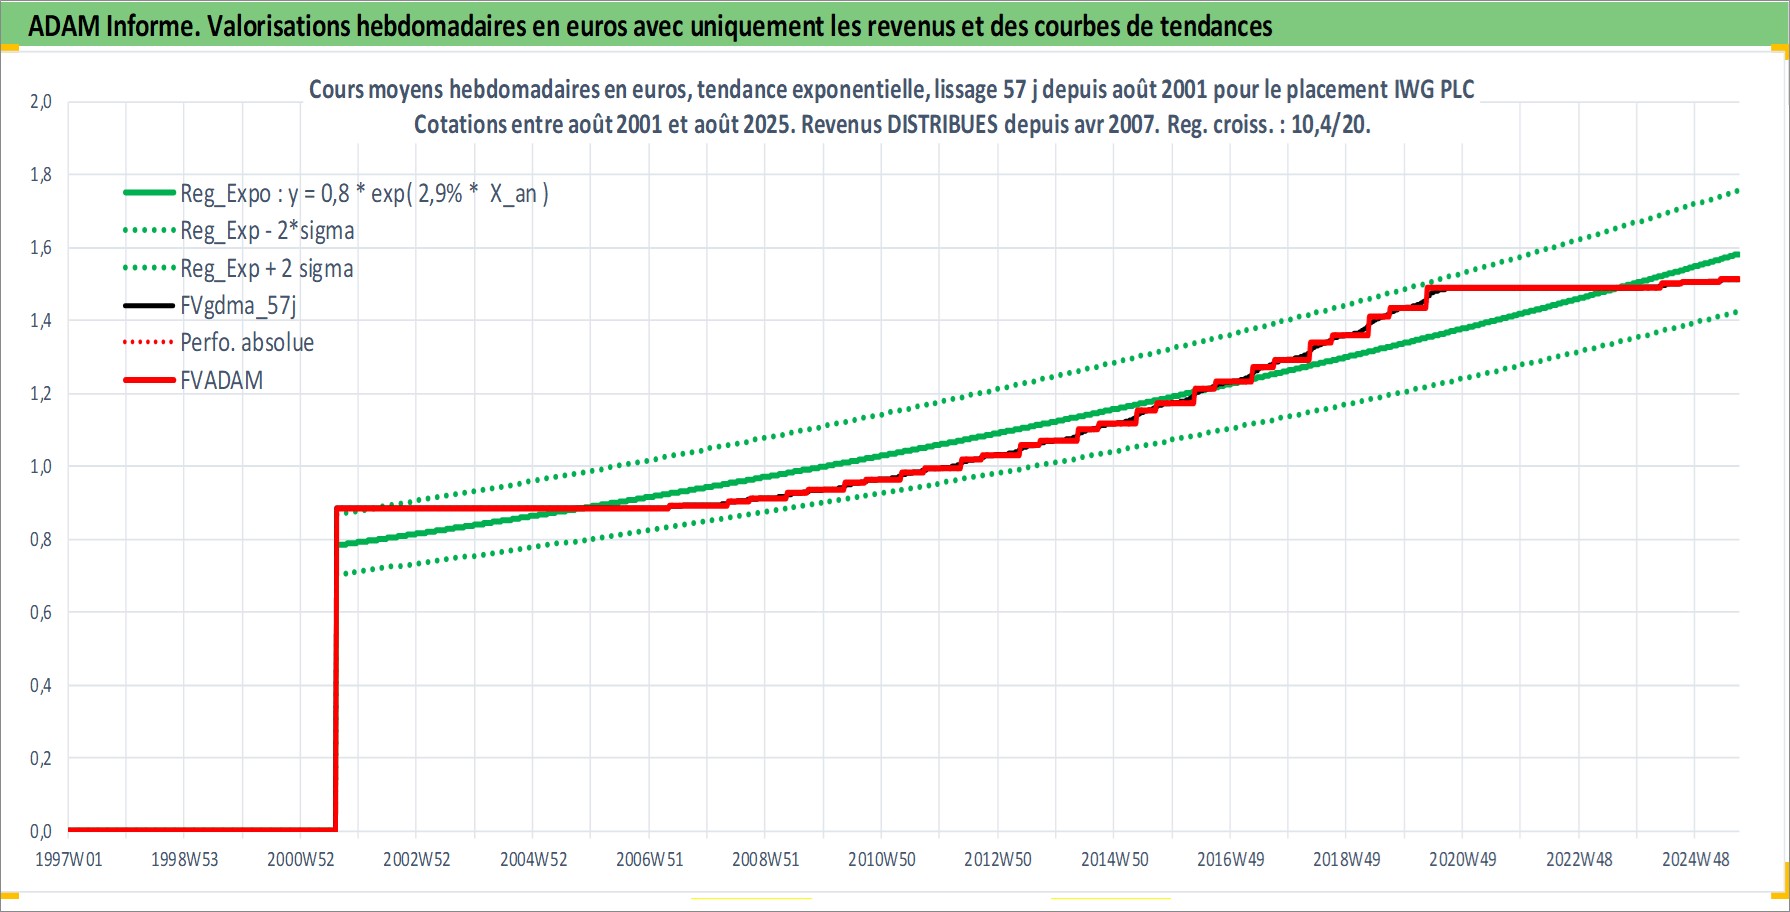Click the y-axis label 2,0
This screenshot has width=1790, height=912.
pos(40,101)
